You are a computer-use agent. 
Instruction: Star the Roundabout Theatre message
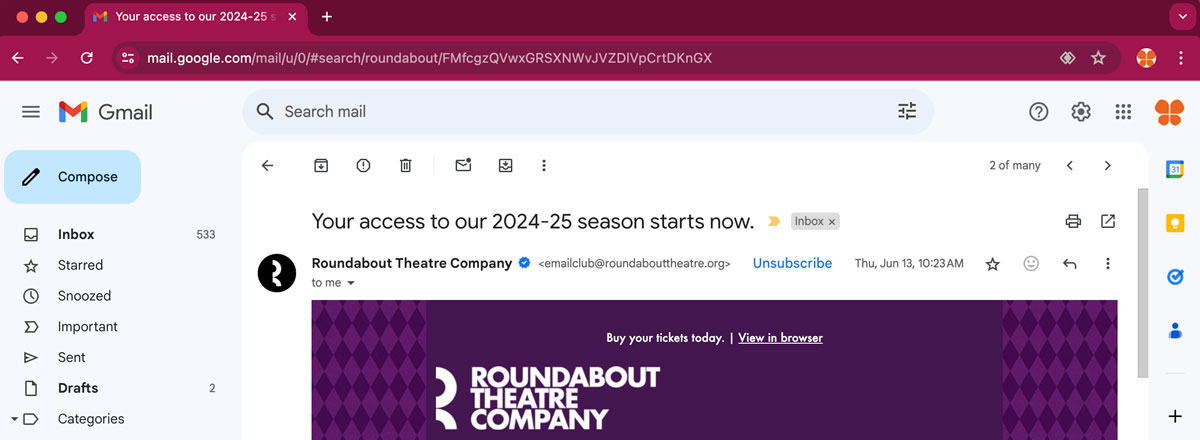tap(992, 264)
